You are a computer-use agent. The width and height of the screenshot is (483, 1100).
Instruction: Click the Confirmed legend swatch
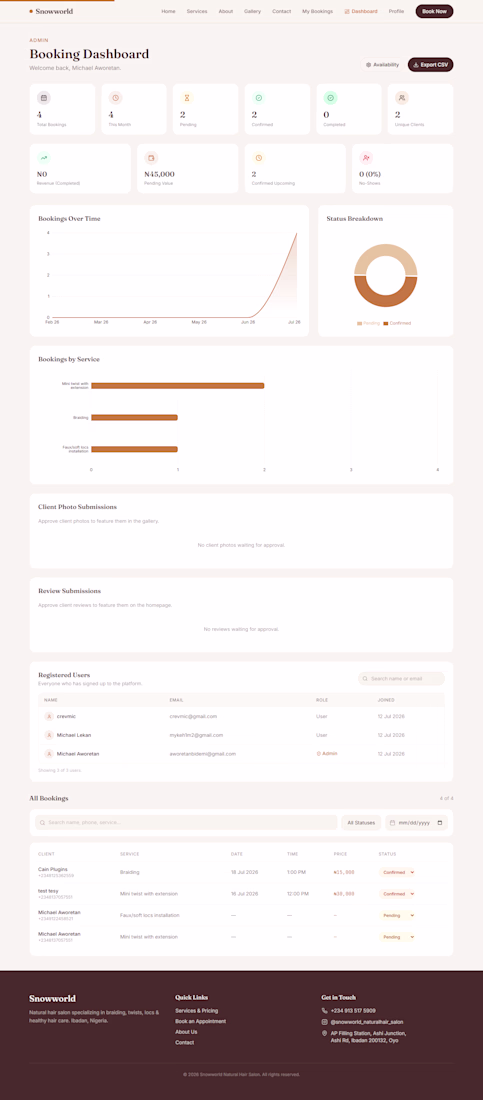(x=385, y=323)
